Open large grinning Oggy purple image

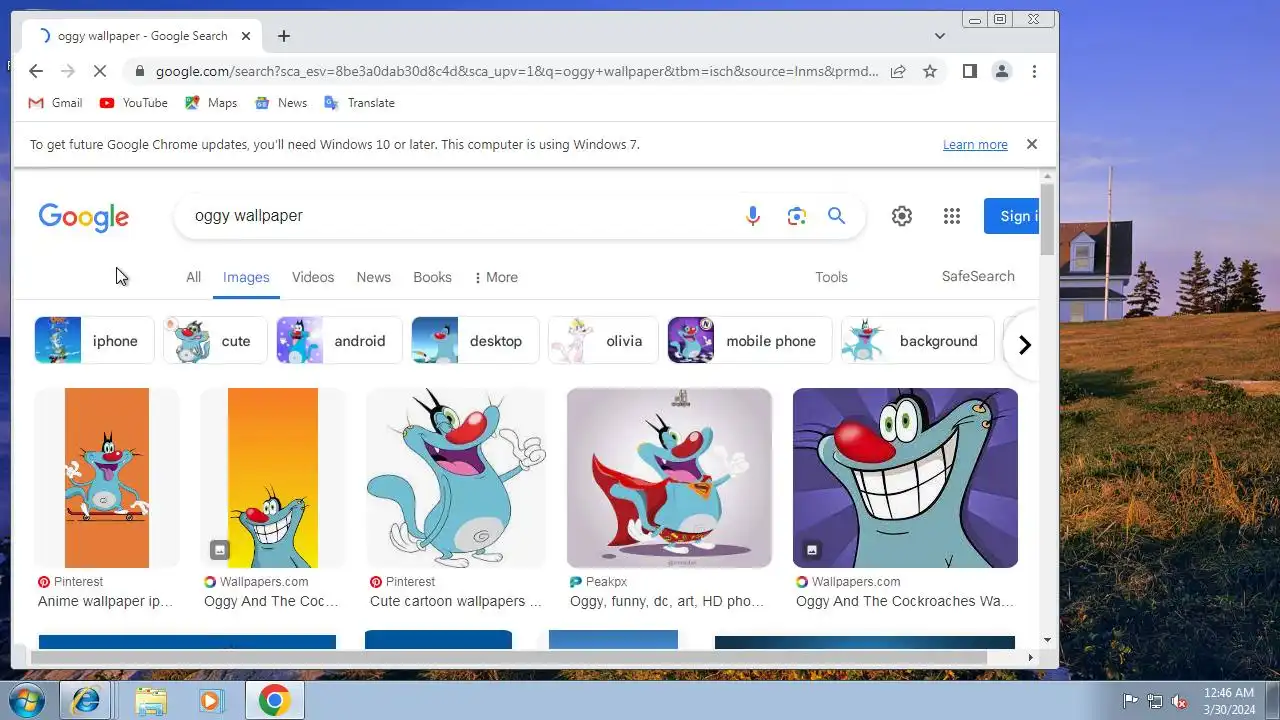pyautogui.click(x=905, y=478)
